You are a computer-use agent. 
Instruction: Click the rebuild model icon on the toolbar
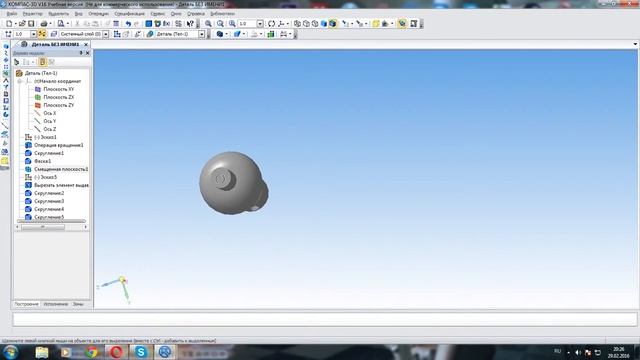tap(402, 24)
